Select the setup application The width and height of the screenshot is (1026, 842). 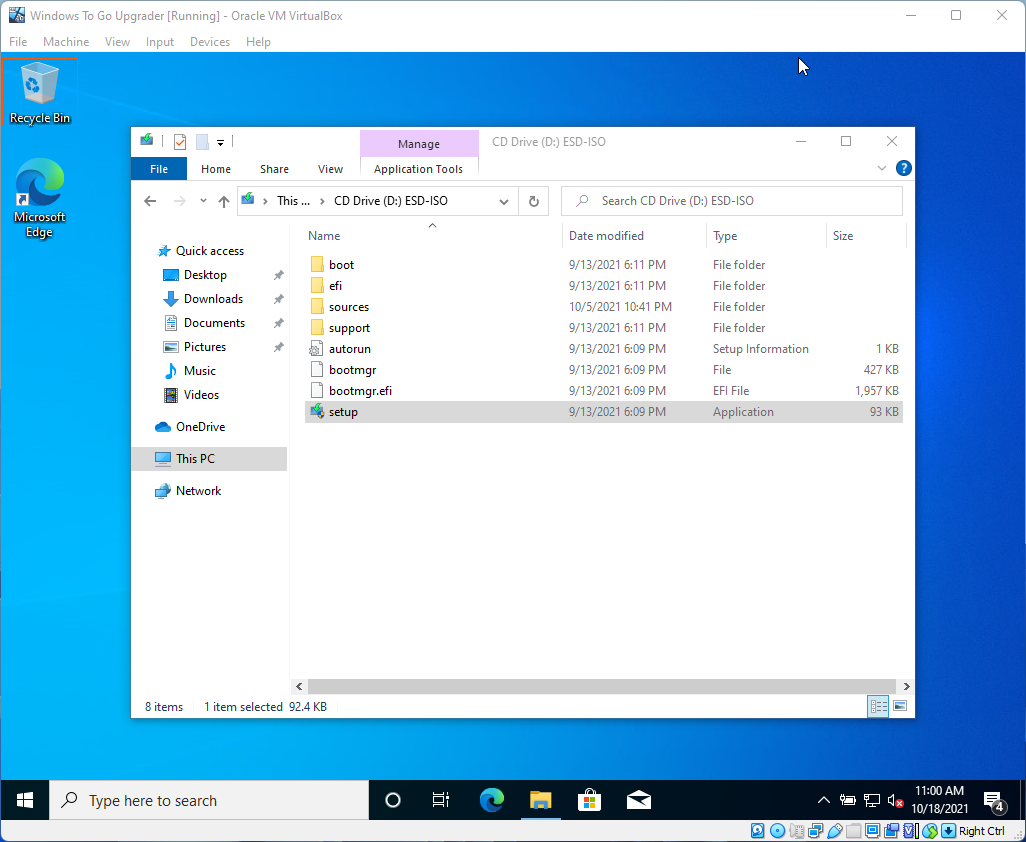tap(603, 412)
